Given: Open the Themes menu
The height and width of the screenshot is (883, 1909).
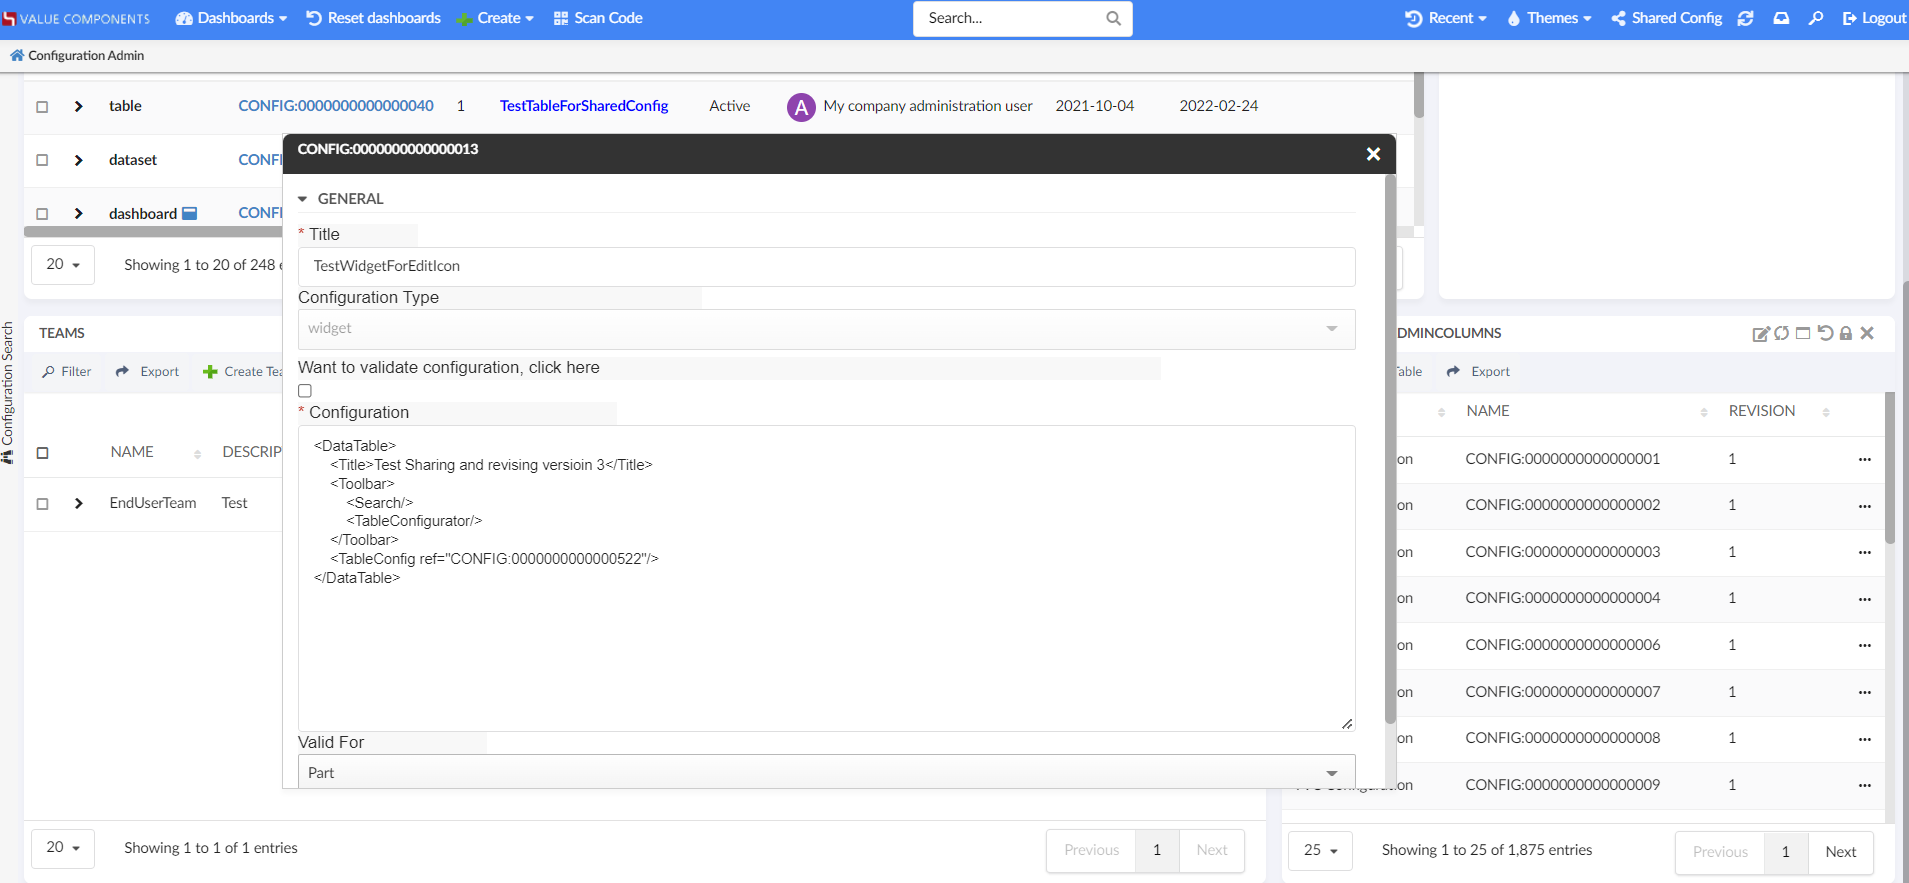Looking at the screenshot, I should click(1549, 18).
